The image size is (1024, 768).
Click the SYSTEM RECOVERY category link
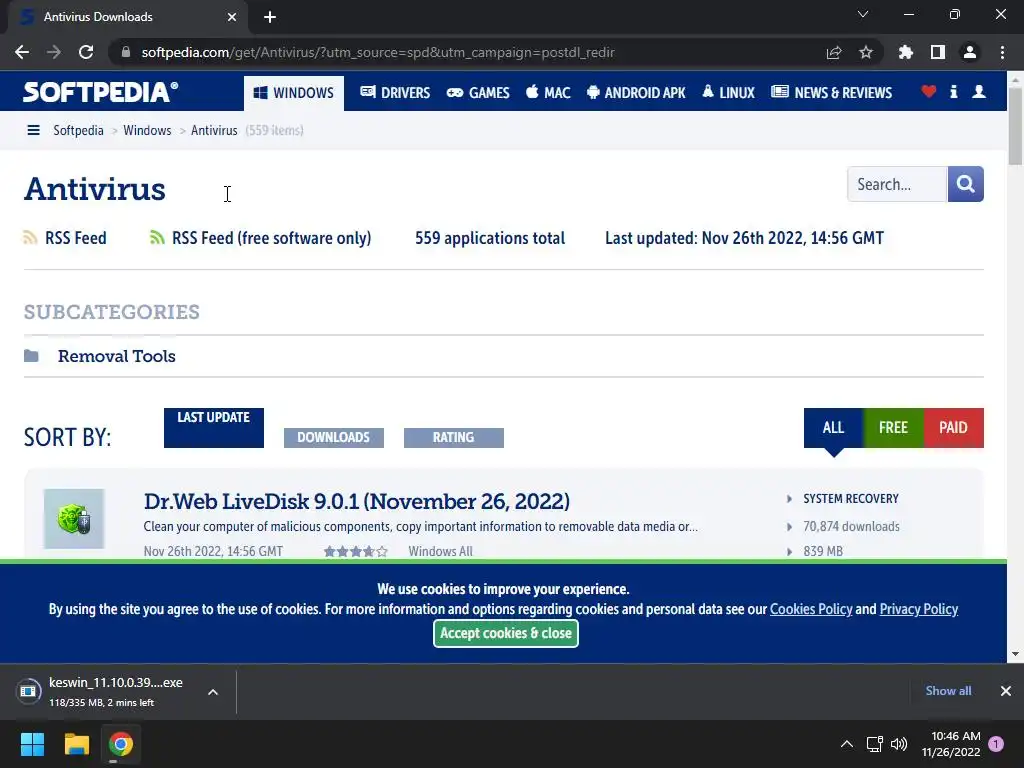[x=851, y=499]
